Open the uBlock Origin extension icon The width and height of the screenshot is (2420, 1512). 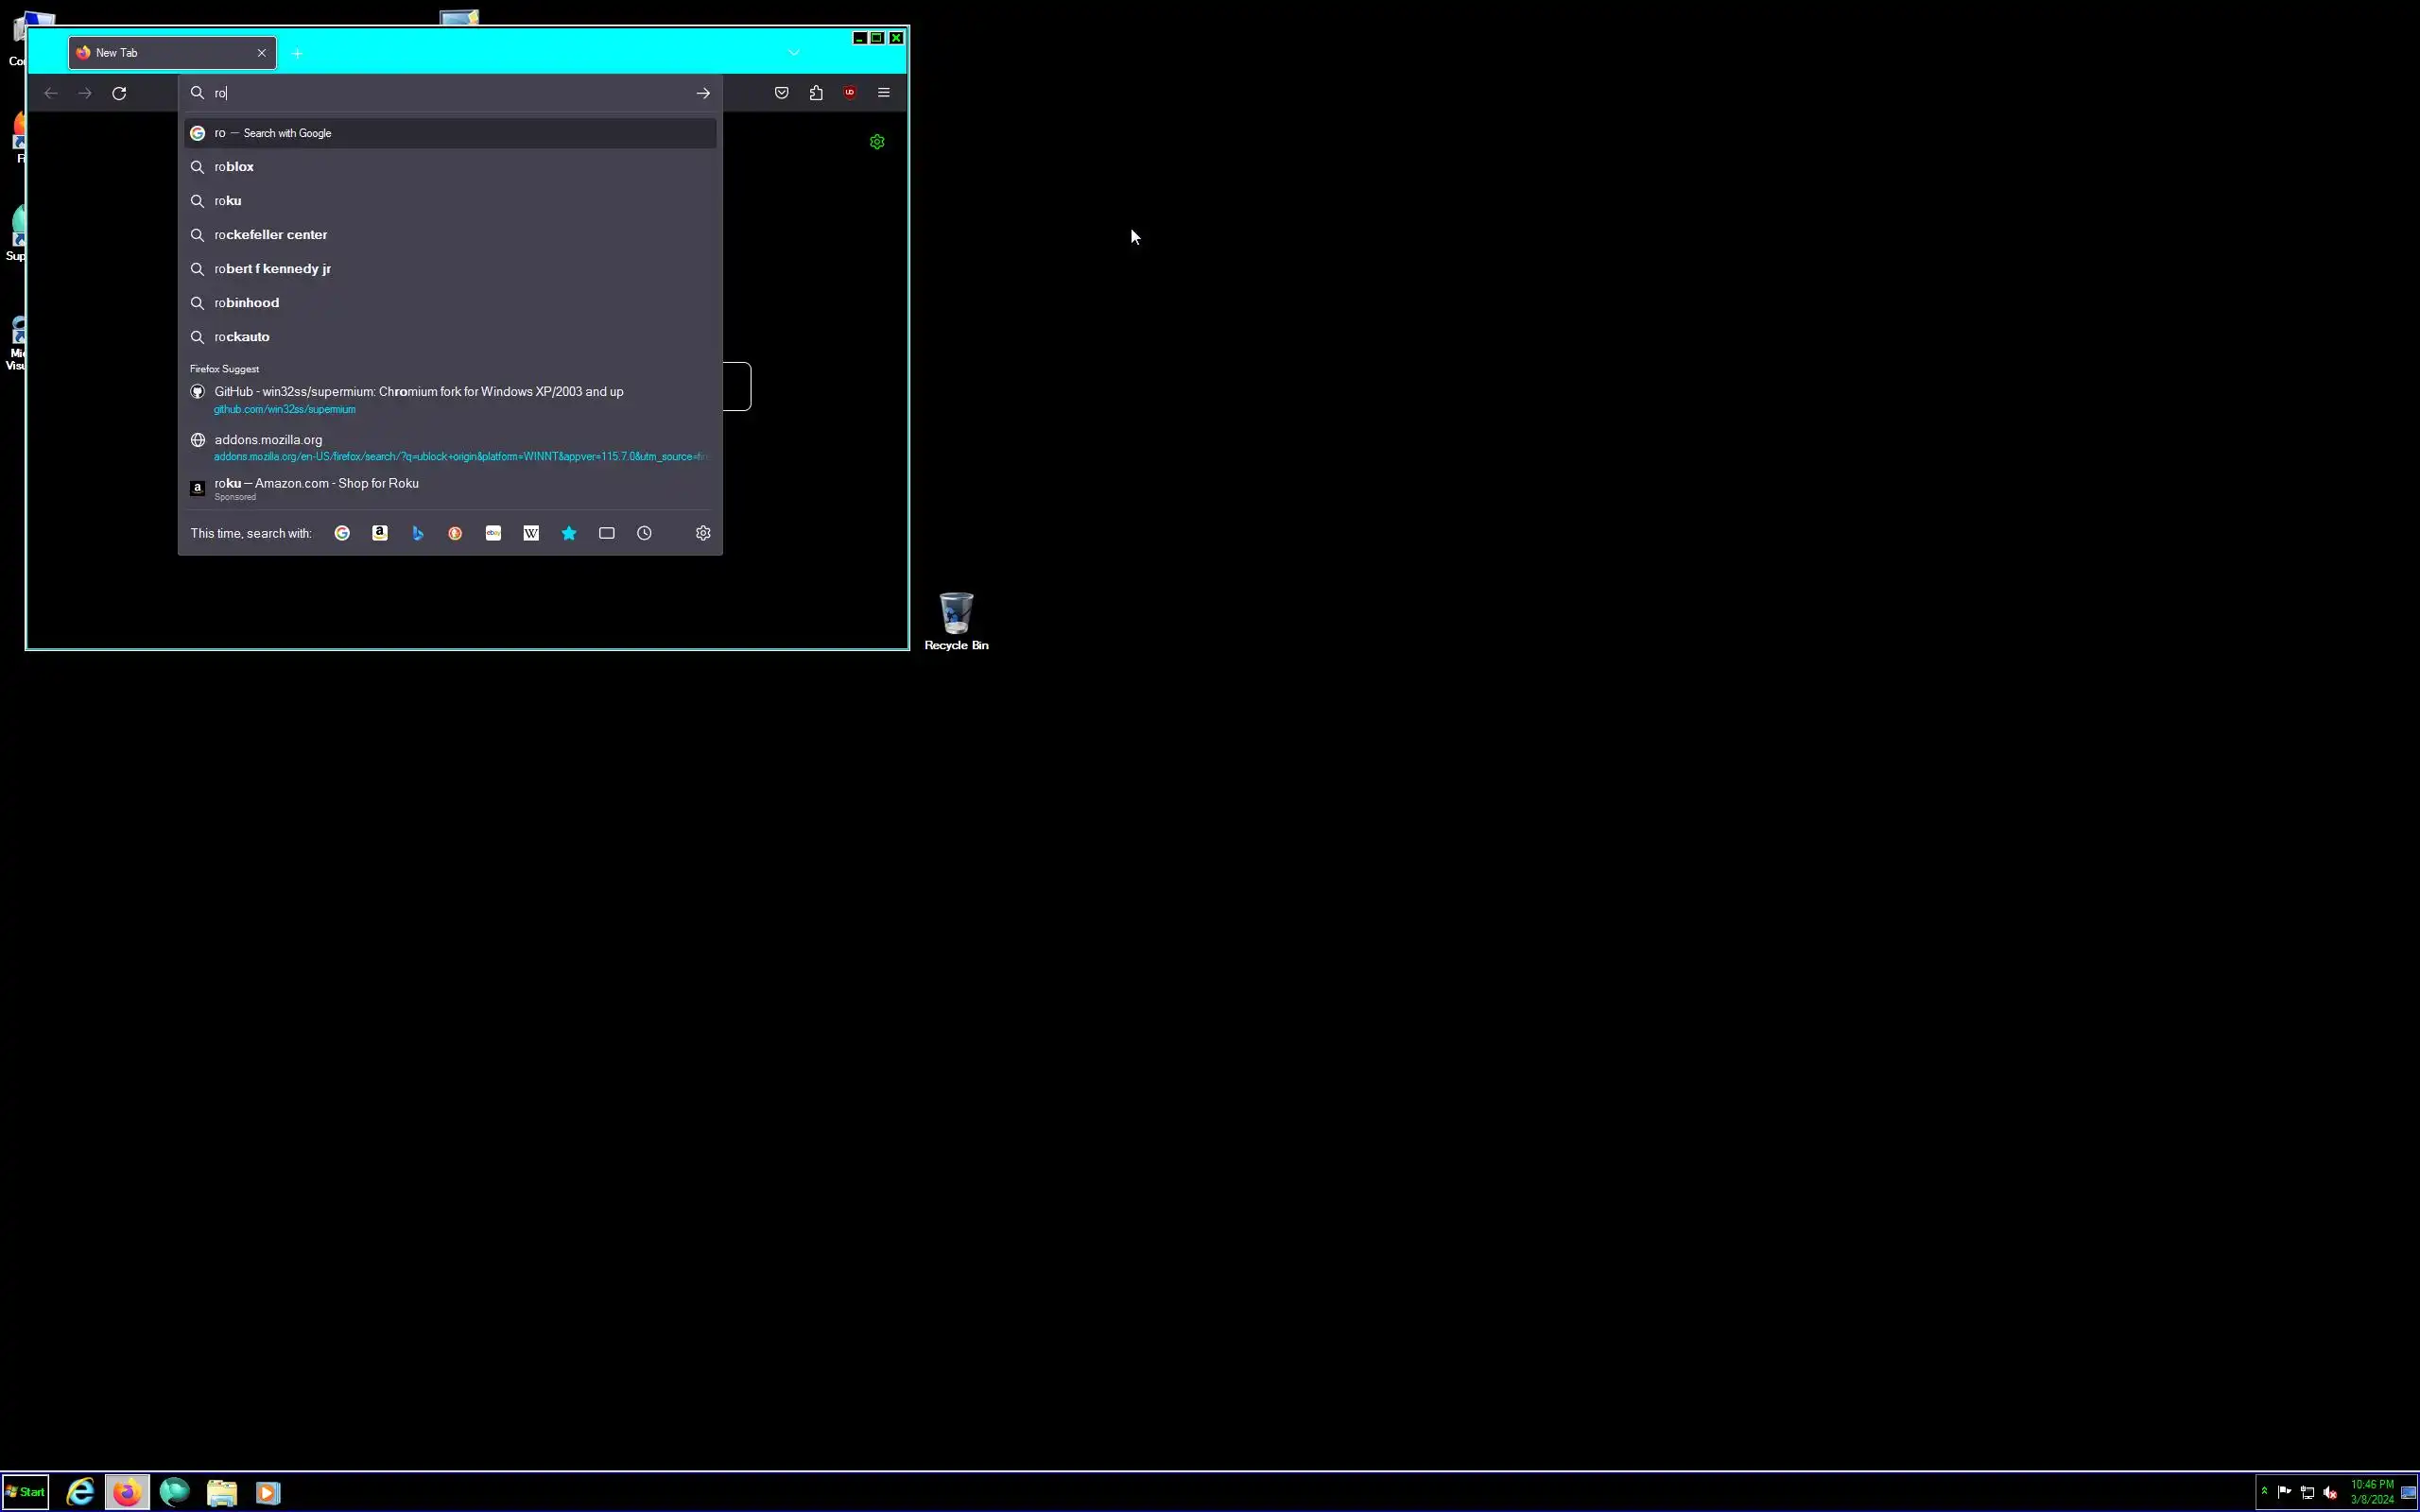point(850,93)
